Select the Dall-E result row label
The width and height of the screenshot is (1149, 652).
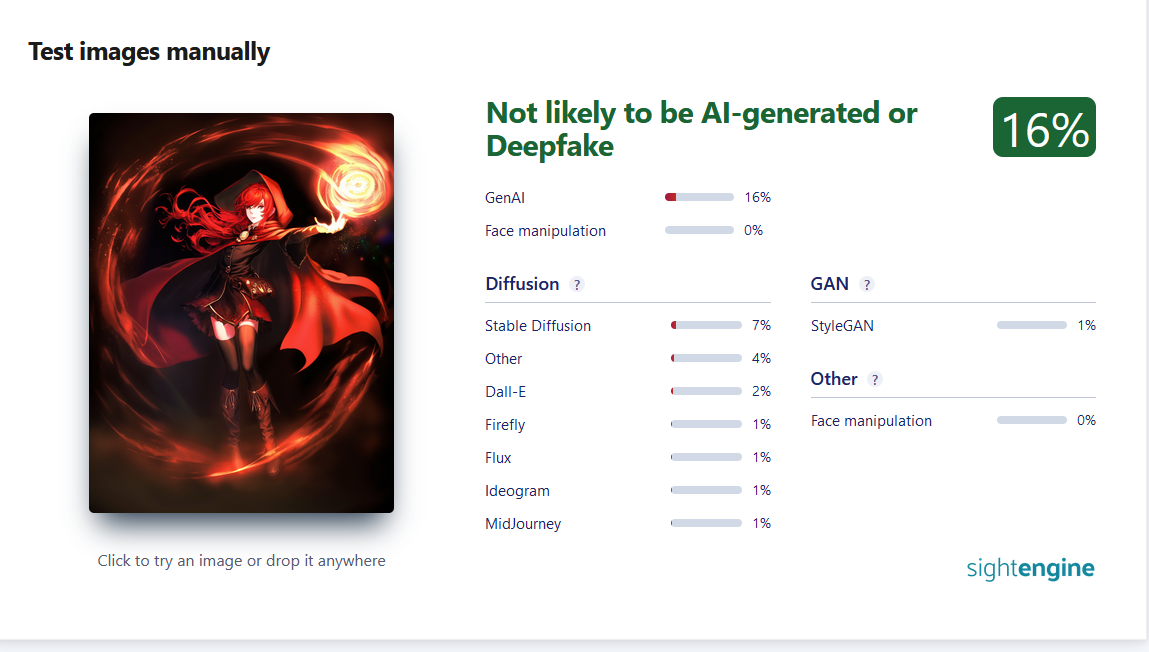(x=506, y=392)
